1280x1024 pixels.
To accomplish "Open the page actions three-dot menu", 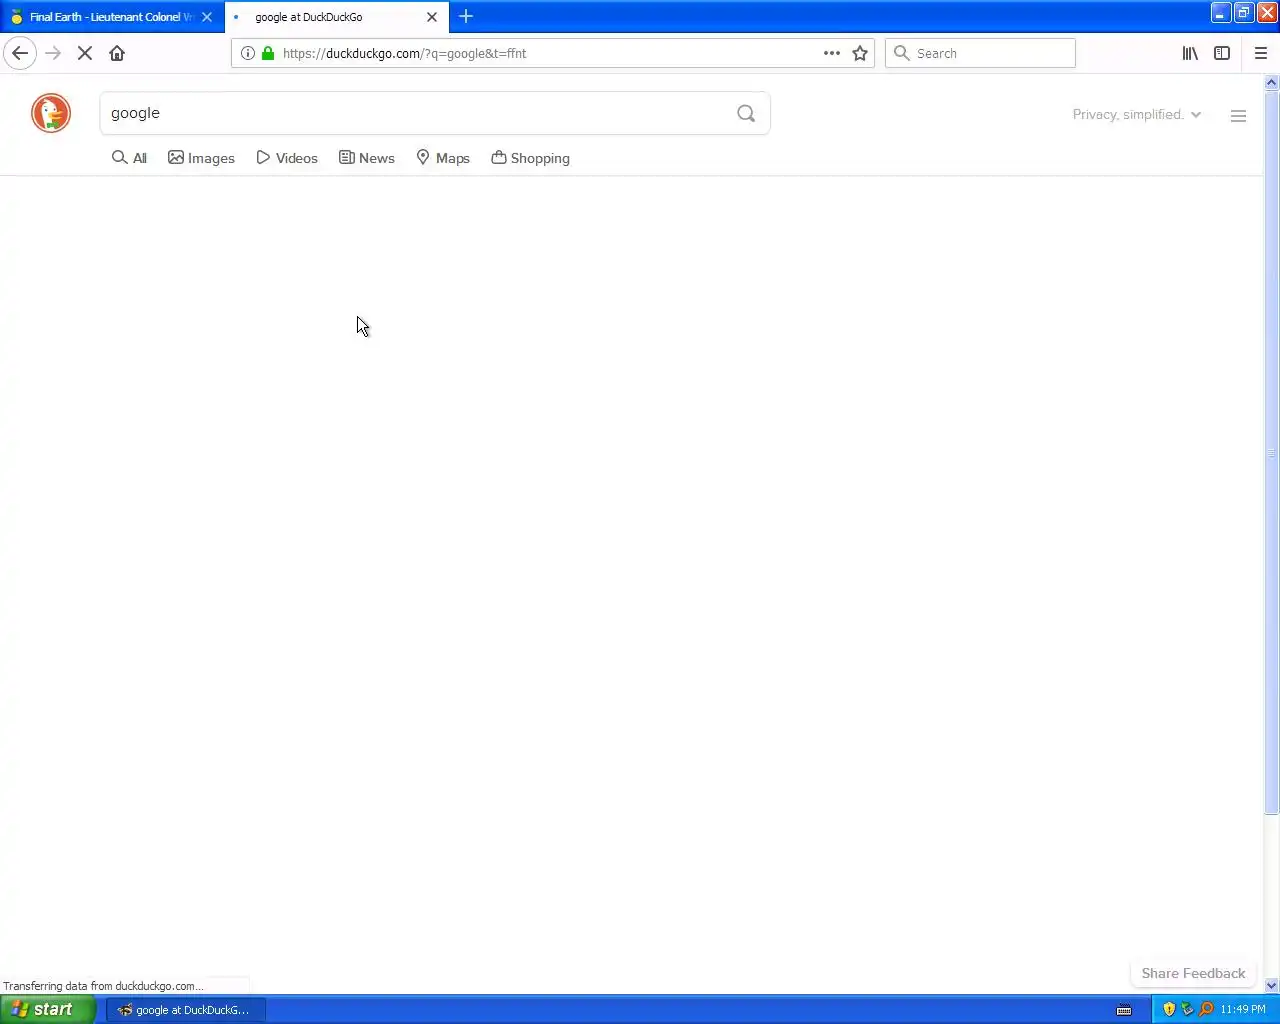I will coord(832,53).
